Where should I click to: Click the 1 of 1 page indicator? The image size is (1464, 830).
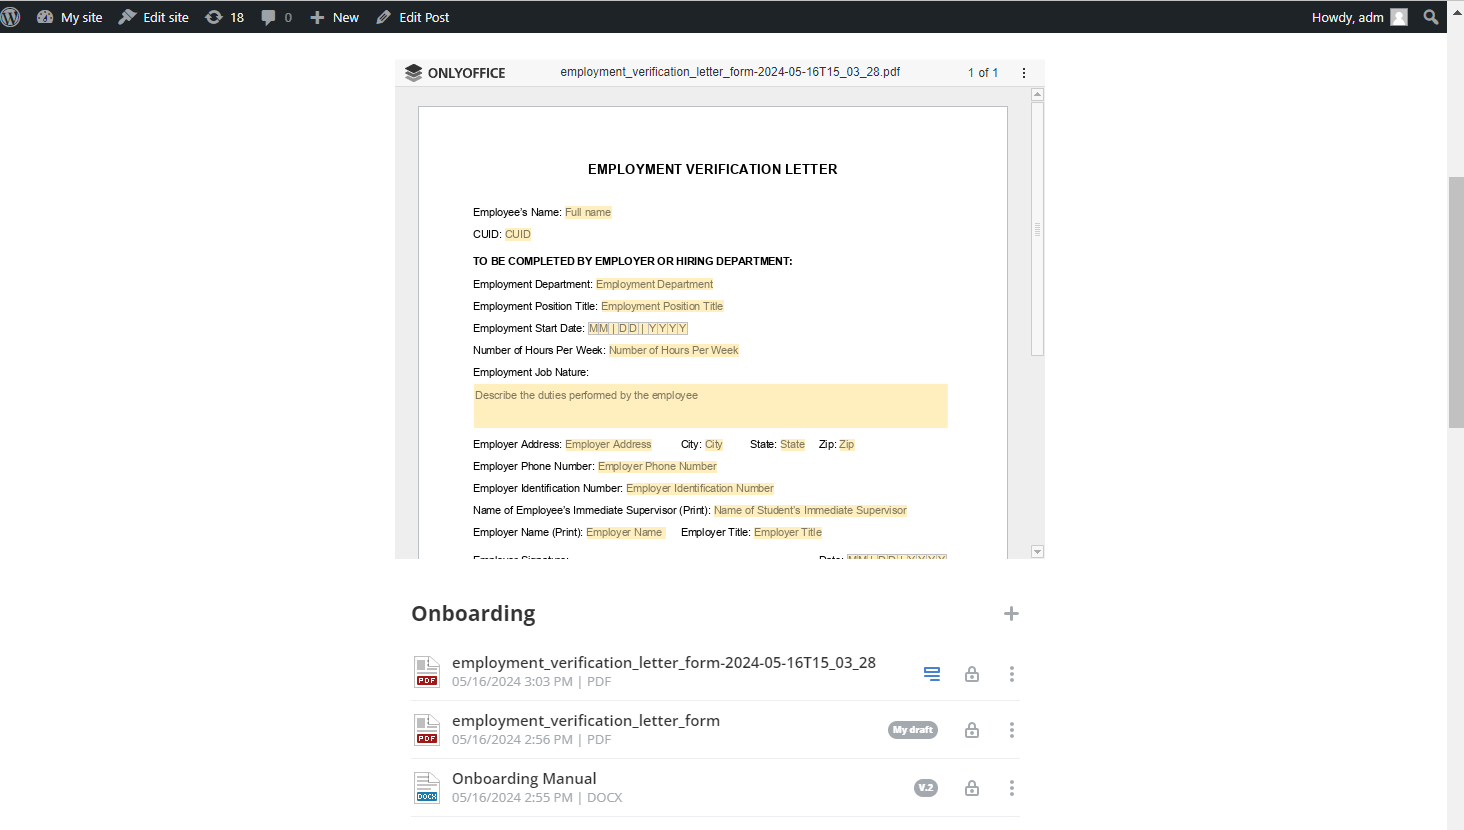click(x=983, y=73)
